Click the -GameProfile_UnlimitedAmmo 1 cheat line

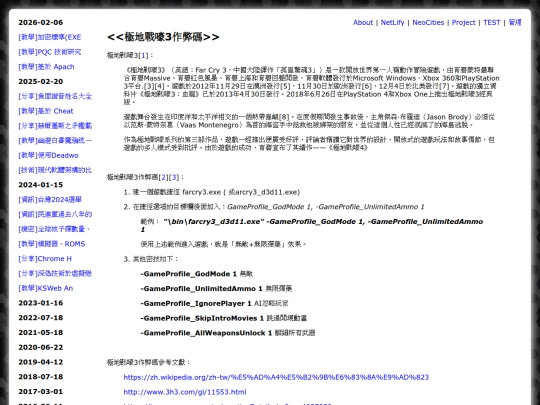(216, 289)
